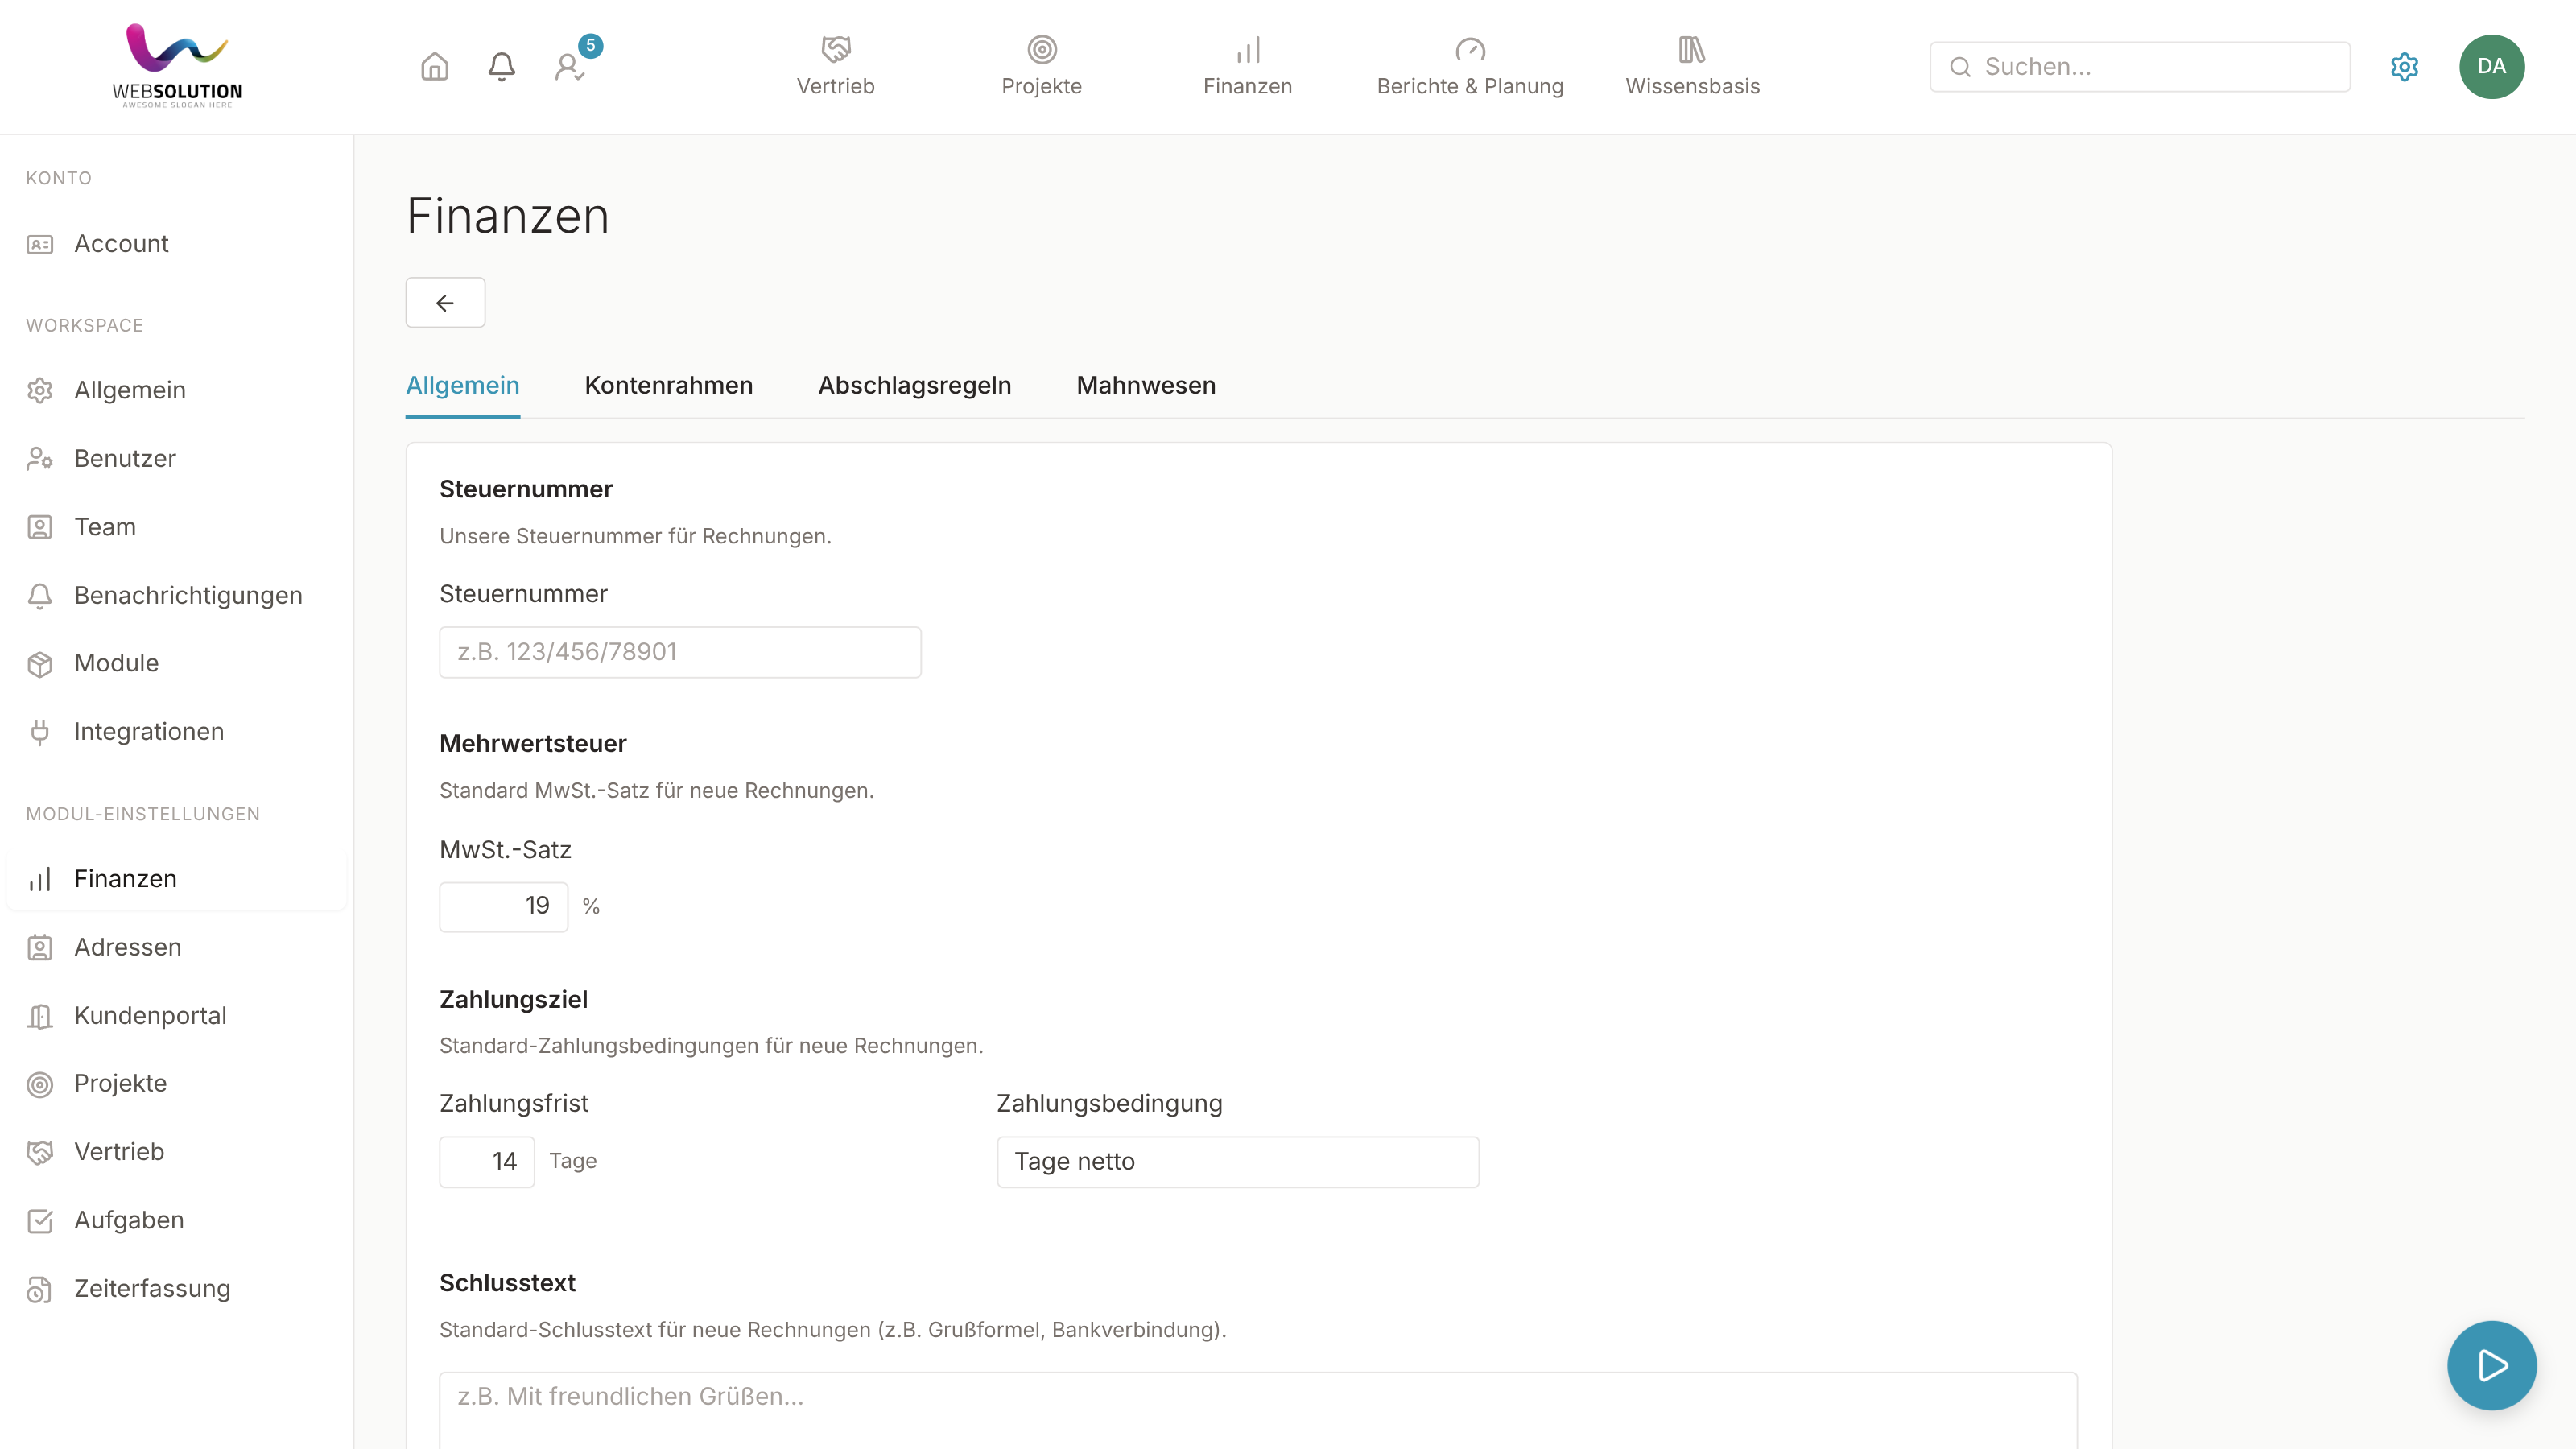The width and height of the screenshot is (2576, 1449).
Task: Switch to the Mahnwesen tab
Action: tap(1146, 386)
